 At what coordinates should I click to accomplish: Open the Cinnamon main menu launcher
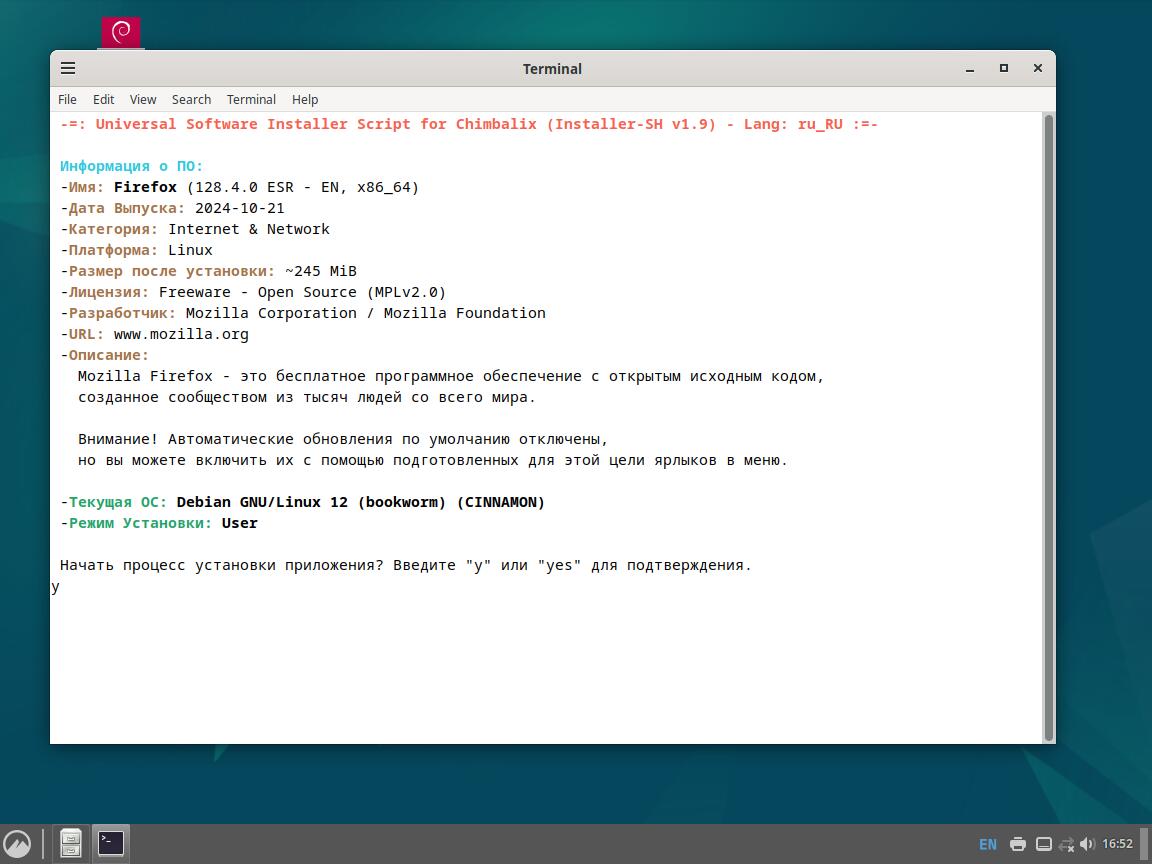point(17,843)
